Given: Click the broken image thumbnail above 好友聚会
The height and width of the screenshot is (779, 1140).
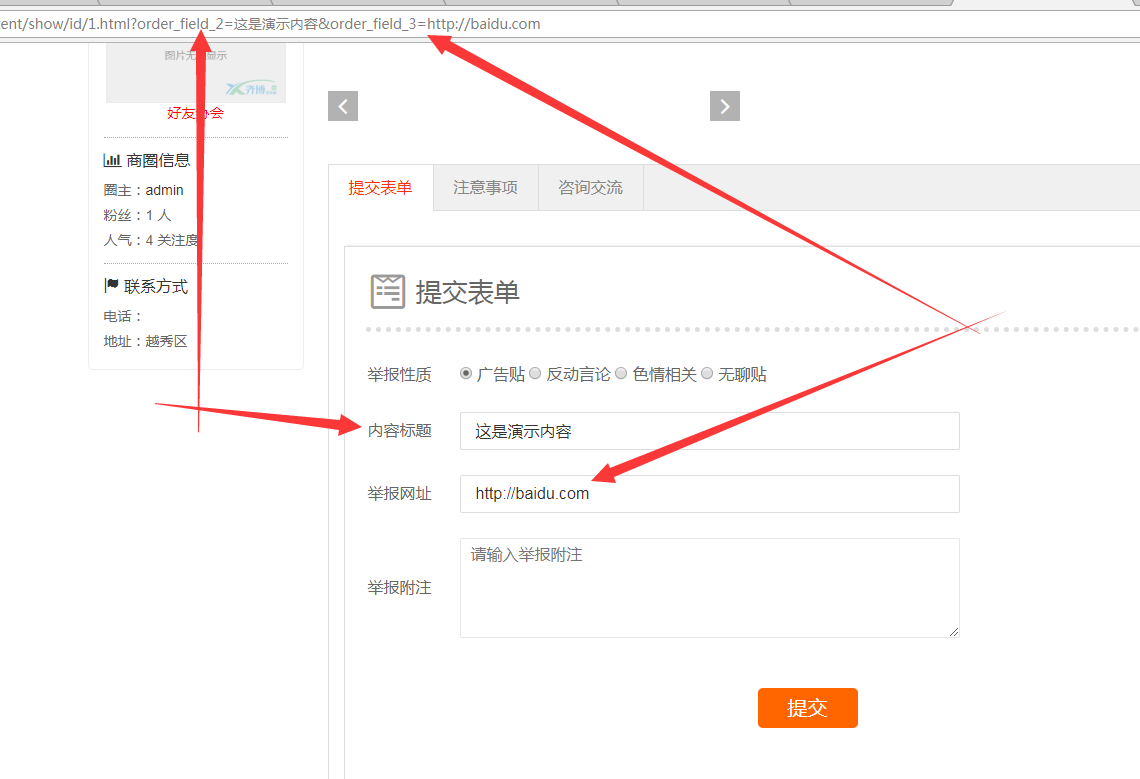Looking at the screenshot, I should click(195, 72).
